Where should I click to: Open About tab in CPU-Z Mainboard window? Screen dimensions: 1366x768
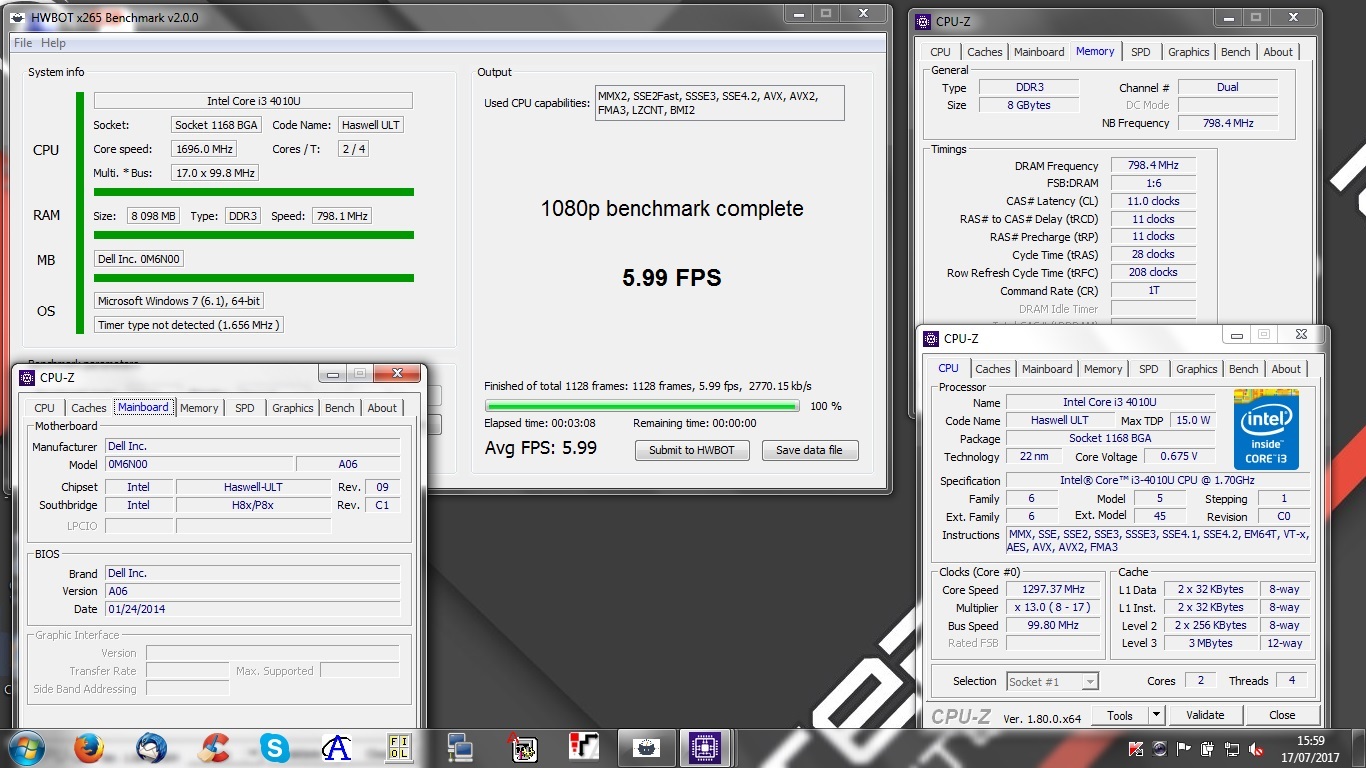coord(382,408)
